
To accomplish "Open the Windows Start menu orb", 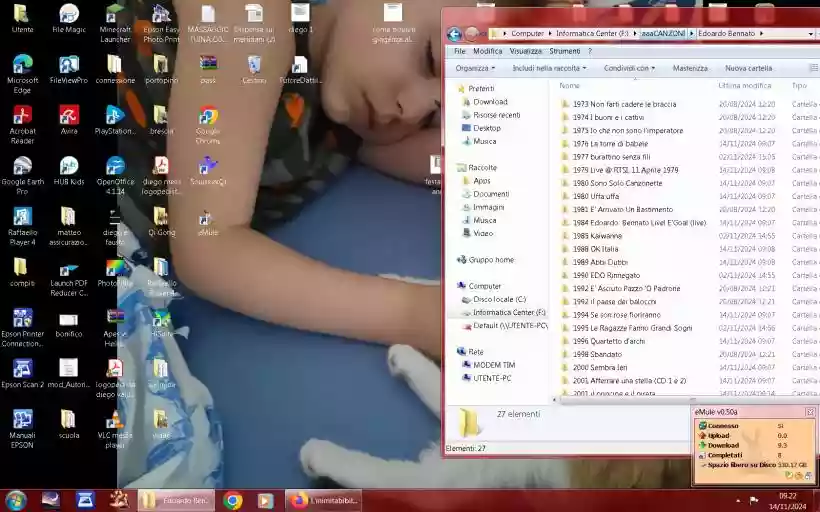I will (x=15, y=500).
